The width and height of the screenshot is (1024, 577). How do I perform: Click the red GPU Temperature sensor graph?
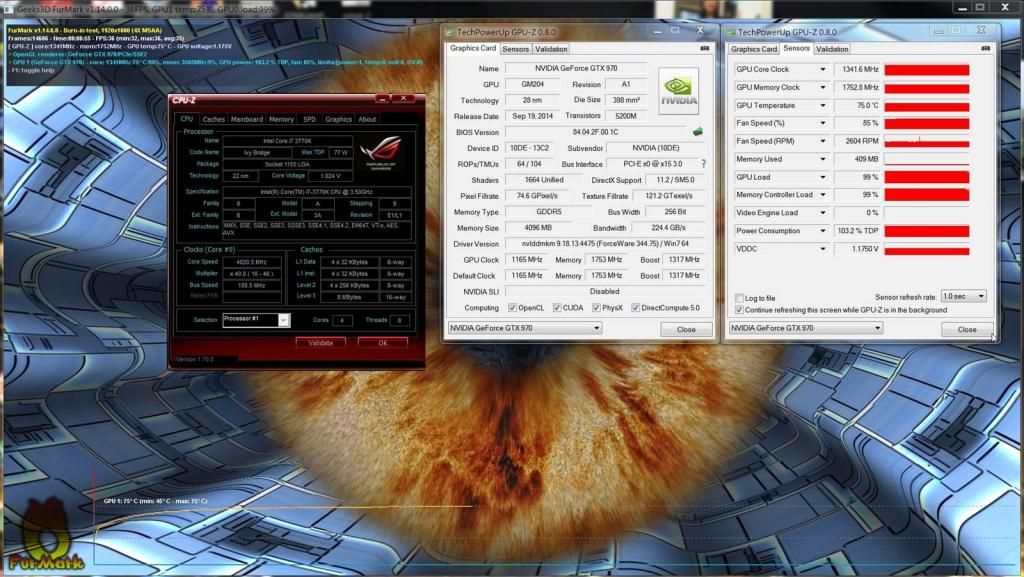(927, 106)
